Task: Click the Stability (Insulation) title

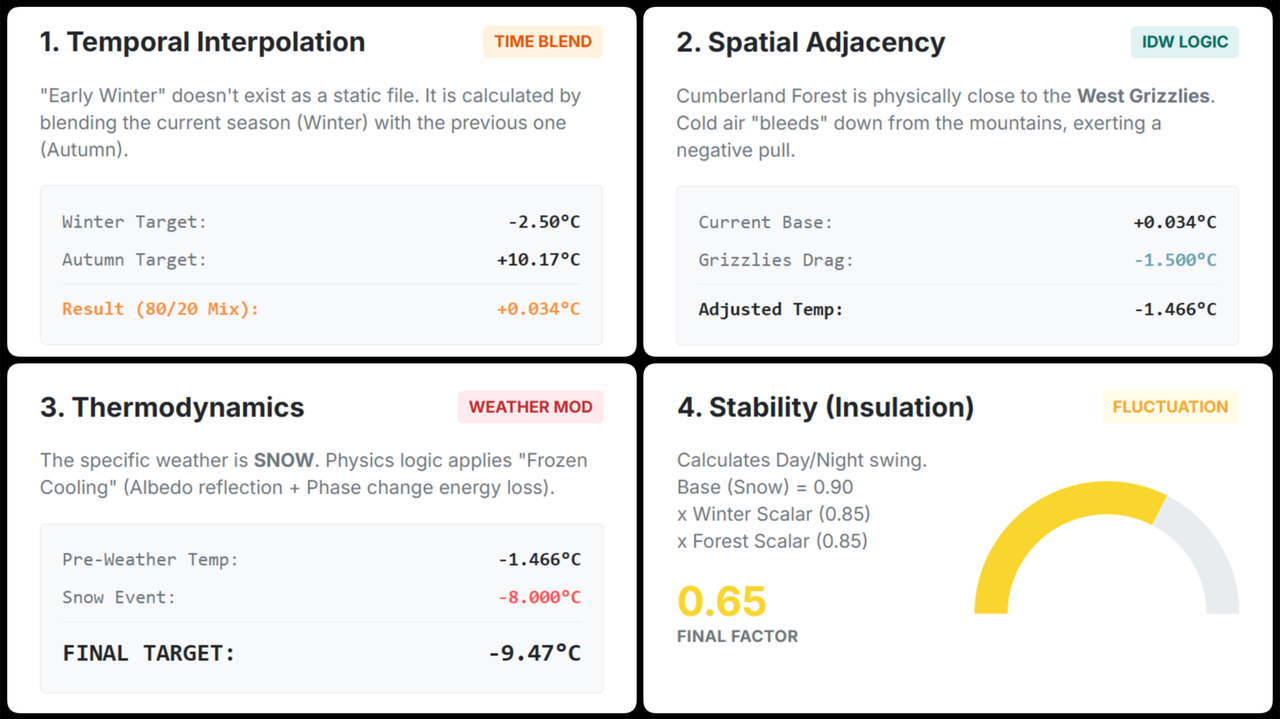Action: pos(825,407)
